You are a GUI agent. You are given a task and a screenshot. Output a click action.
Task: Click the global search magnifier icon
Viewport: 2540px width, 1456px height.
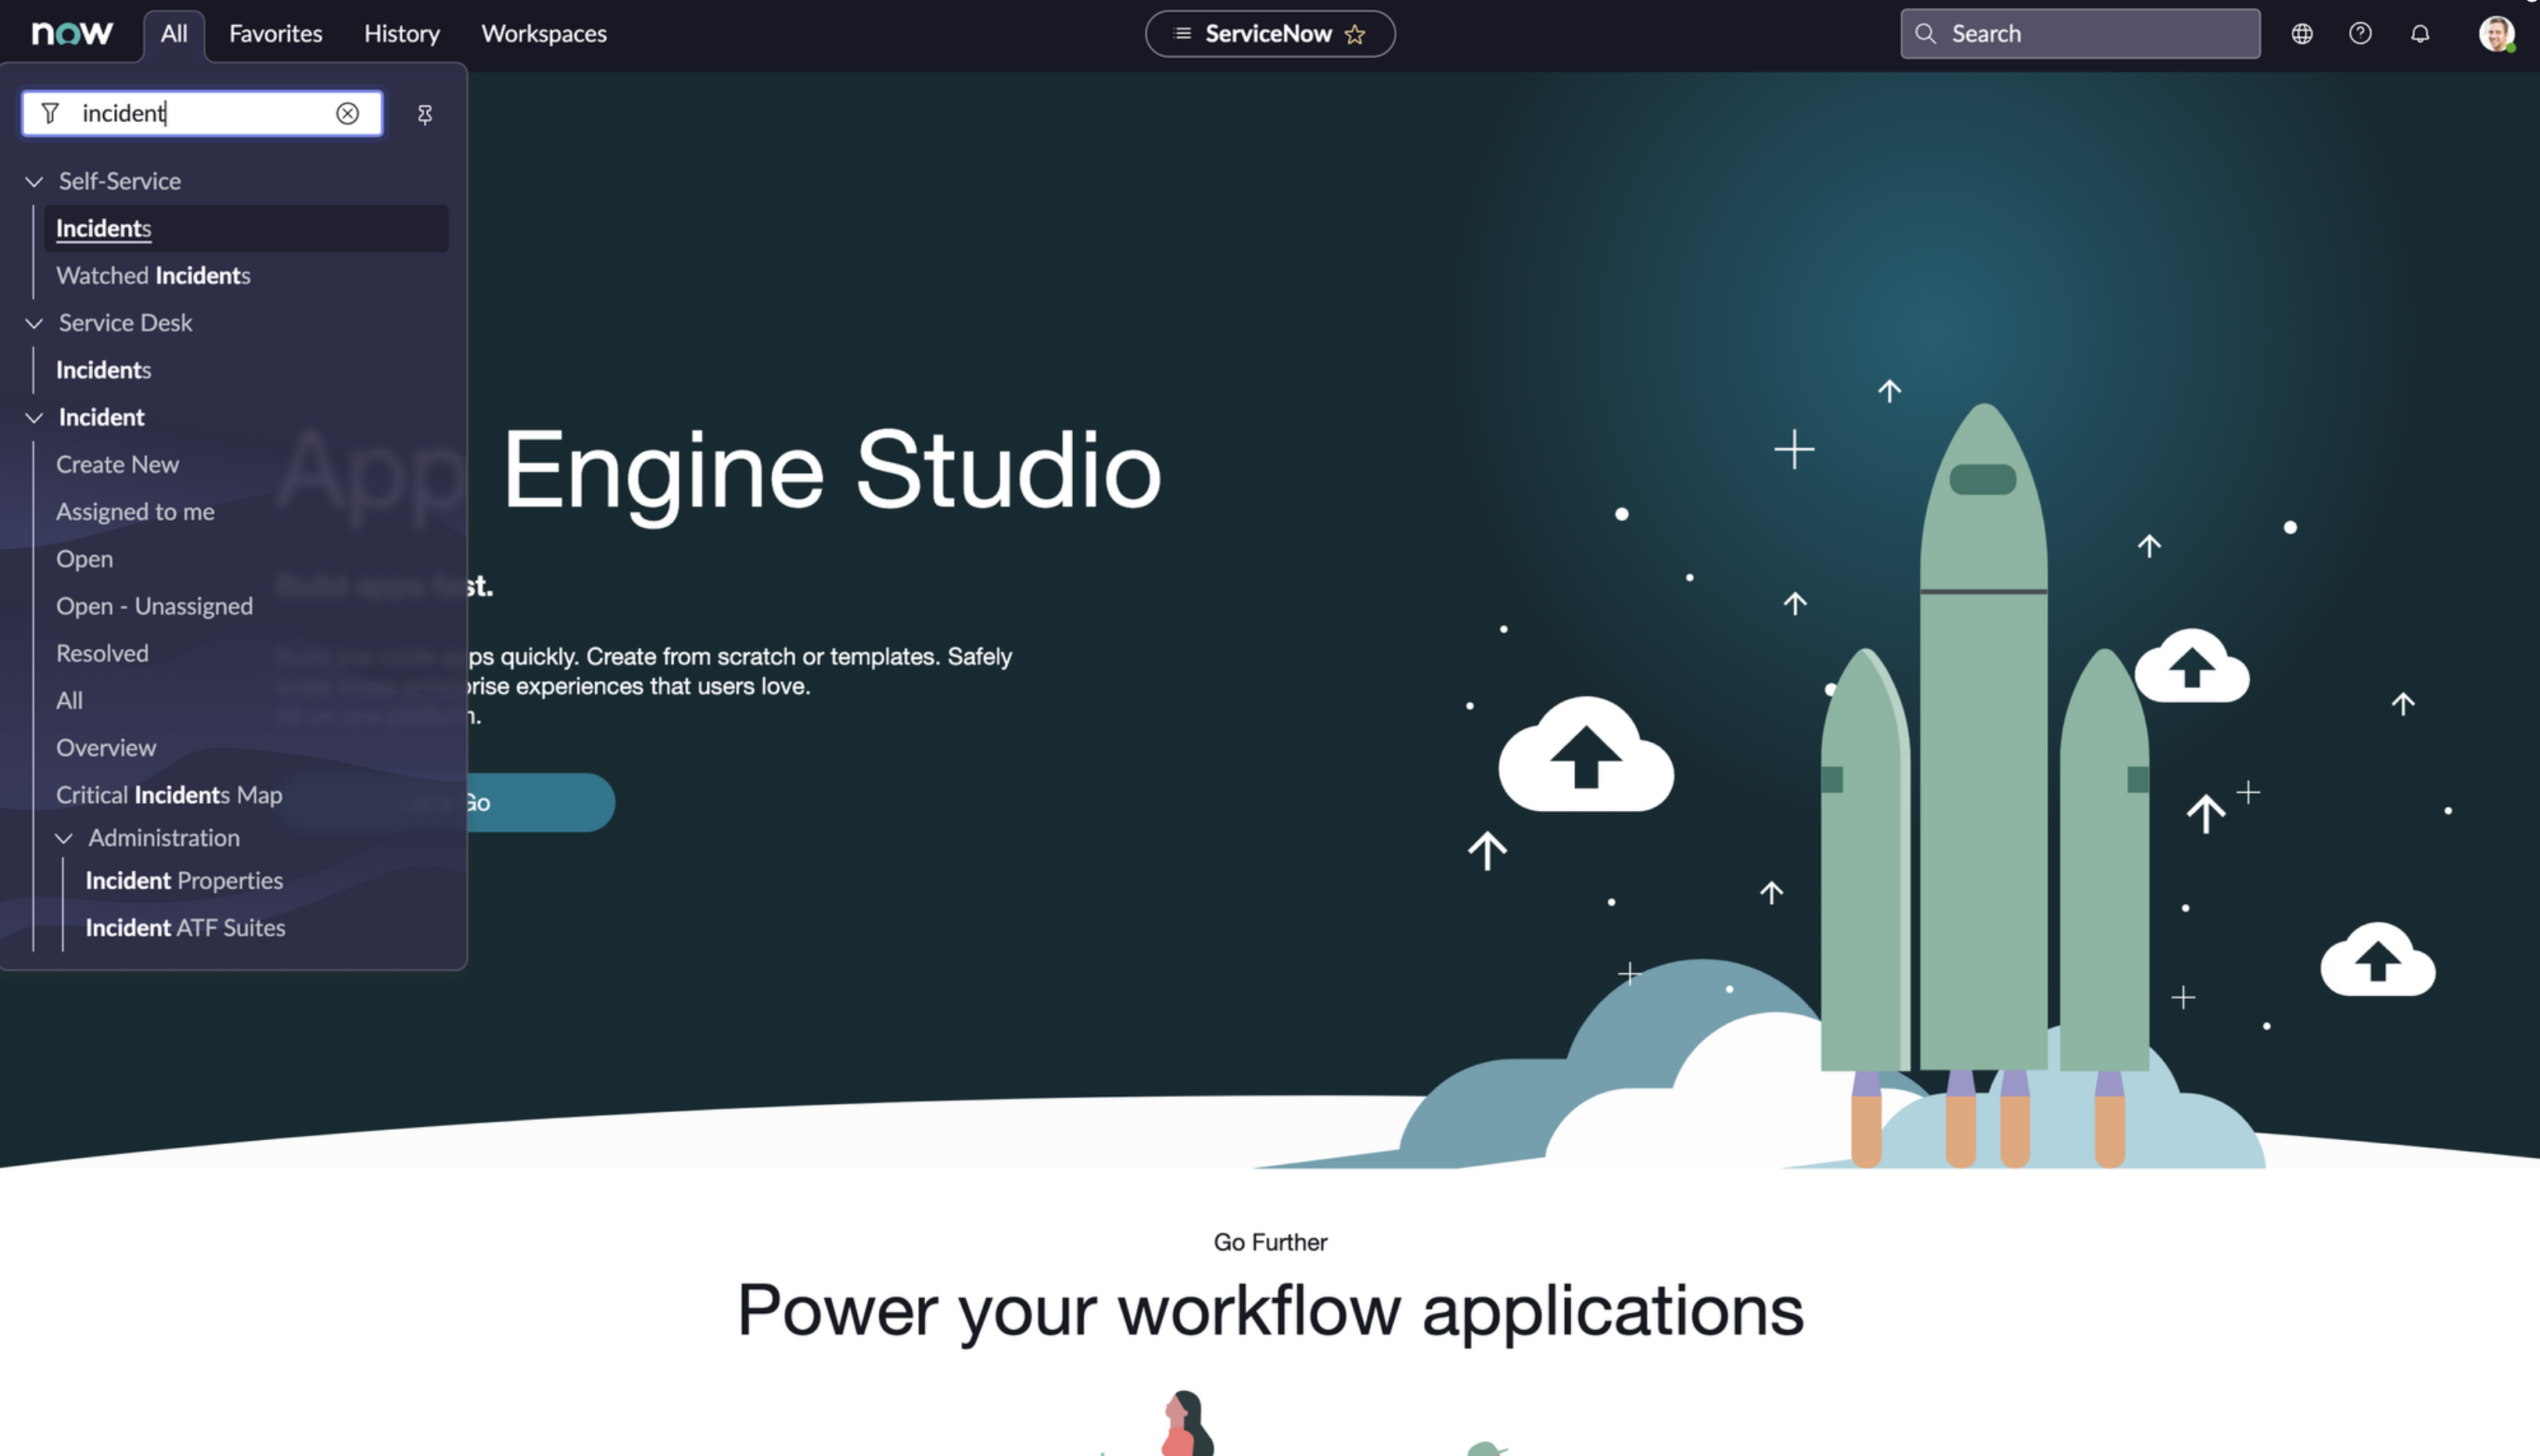click(1925, 33)
